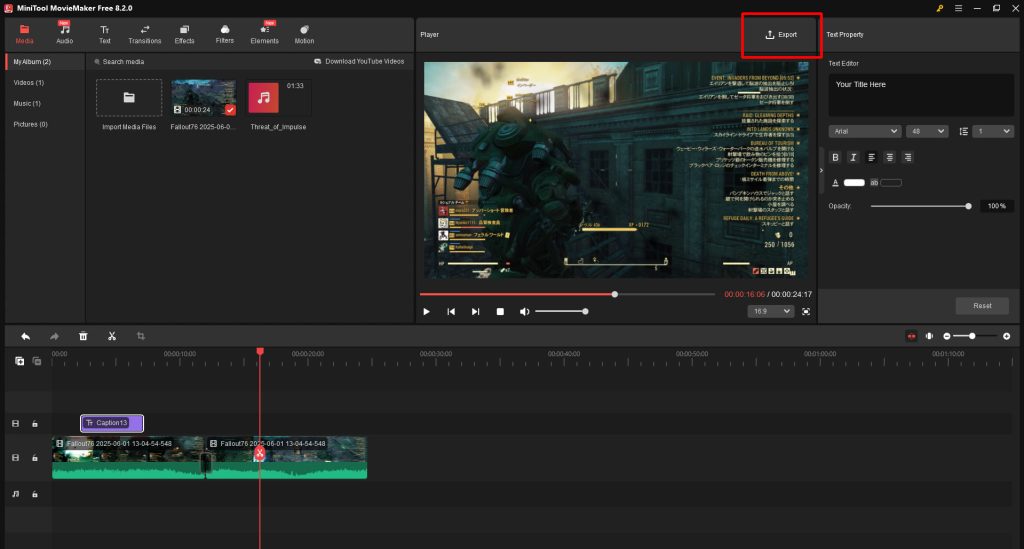Open the white text color swatch
Viewport: 1024px width, 549px height.
(x=854, y=183)
